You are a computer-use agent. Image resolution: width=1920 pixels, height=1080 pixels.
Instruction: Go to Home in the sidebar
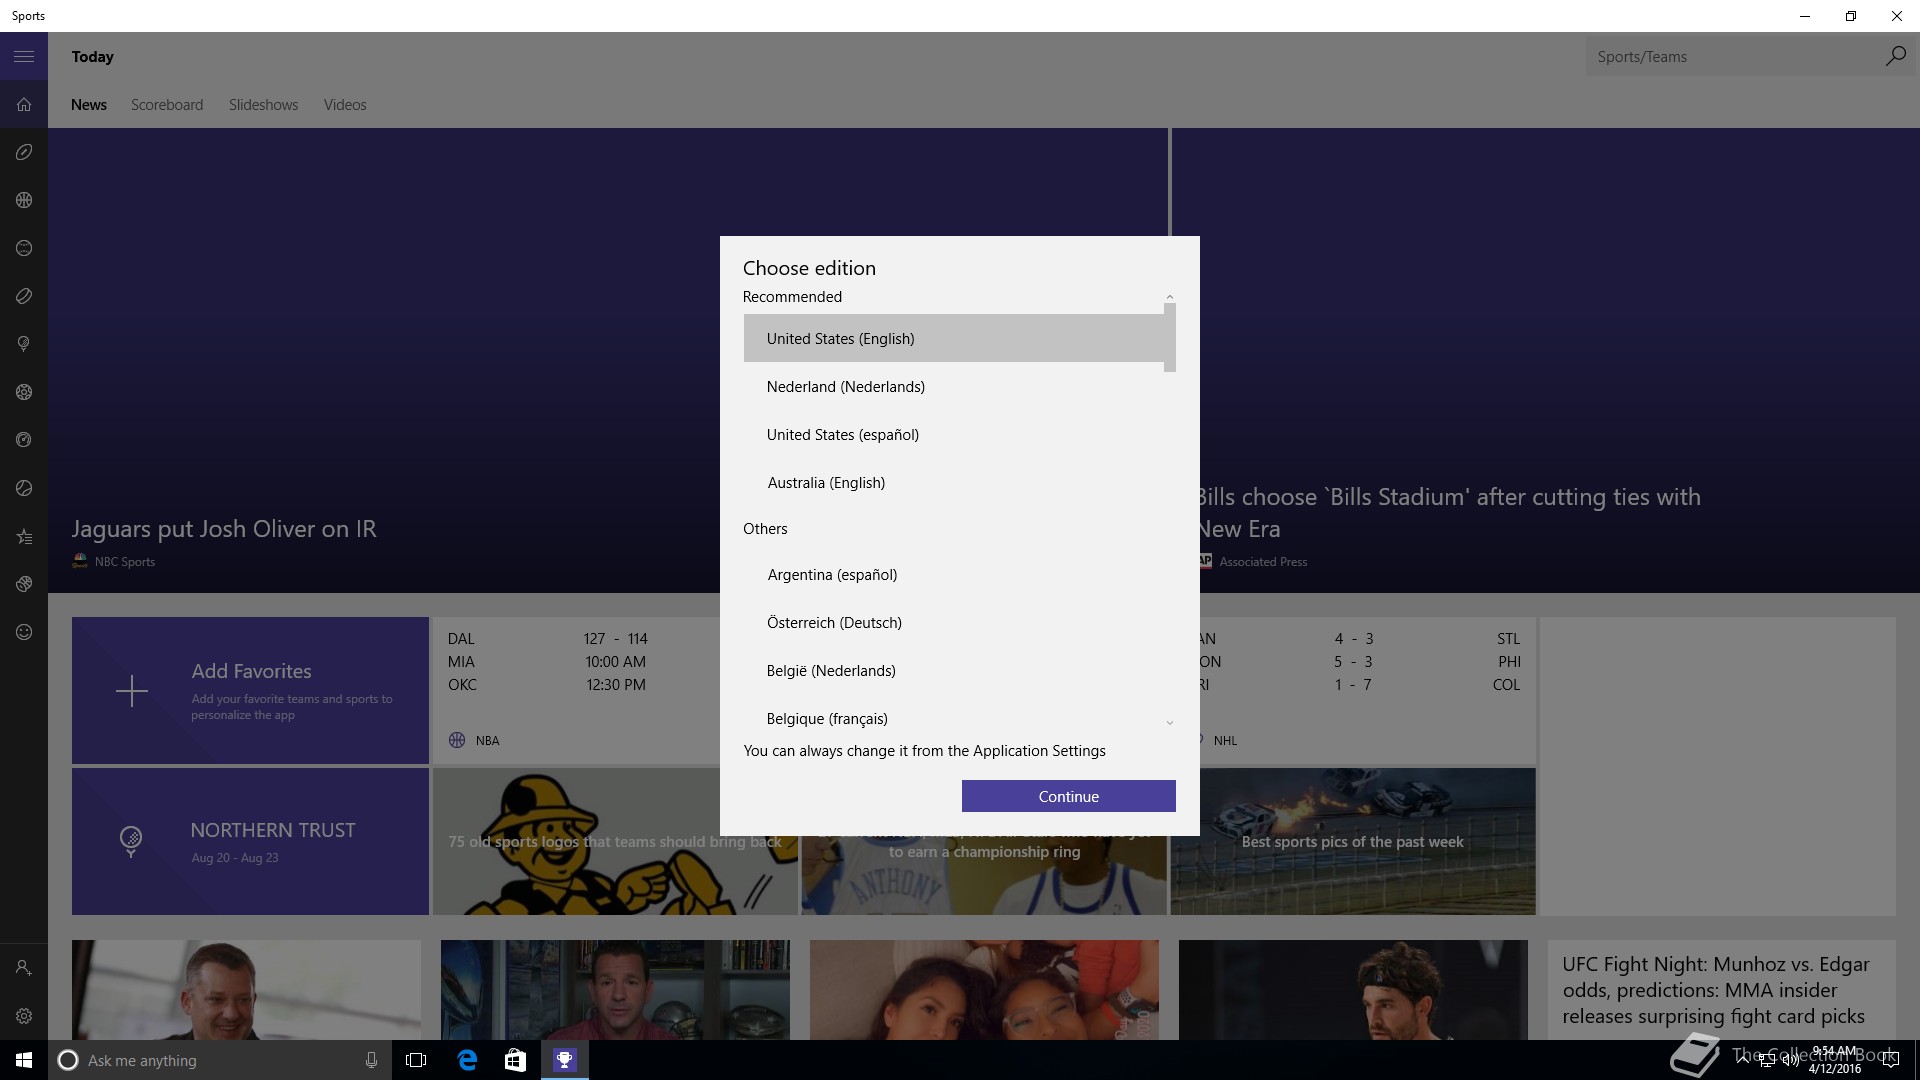(x=24, y=105)
